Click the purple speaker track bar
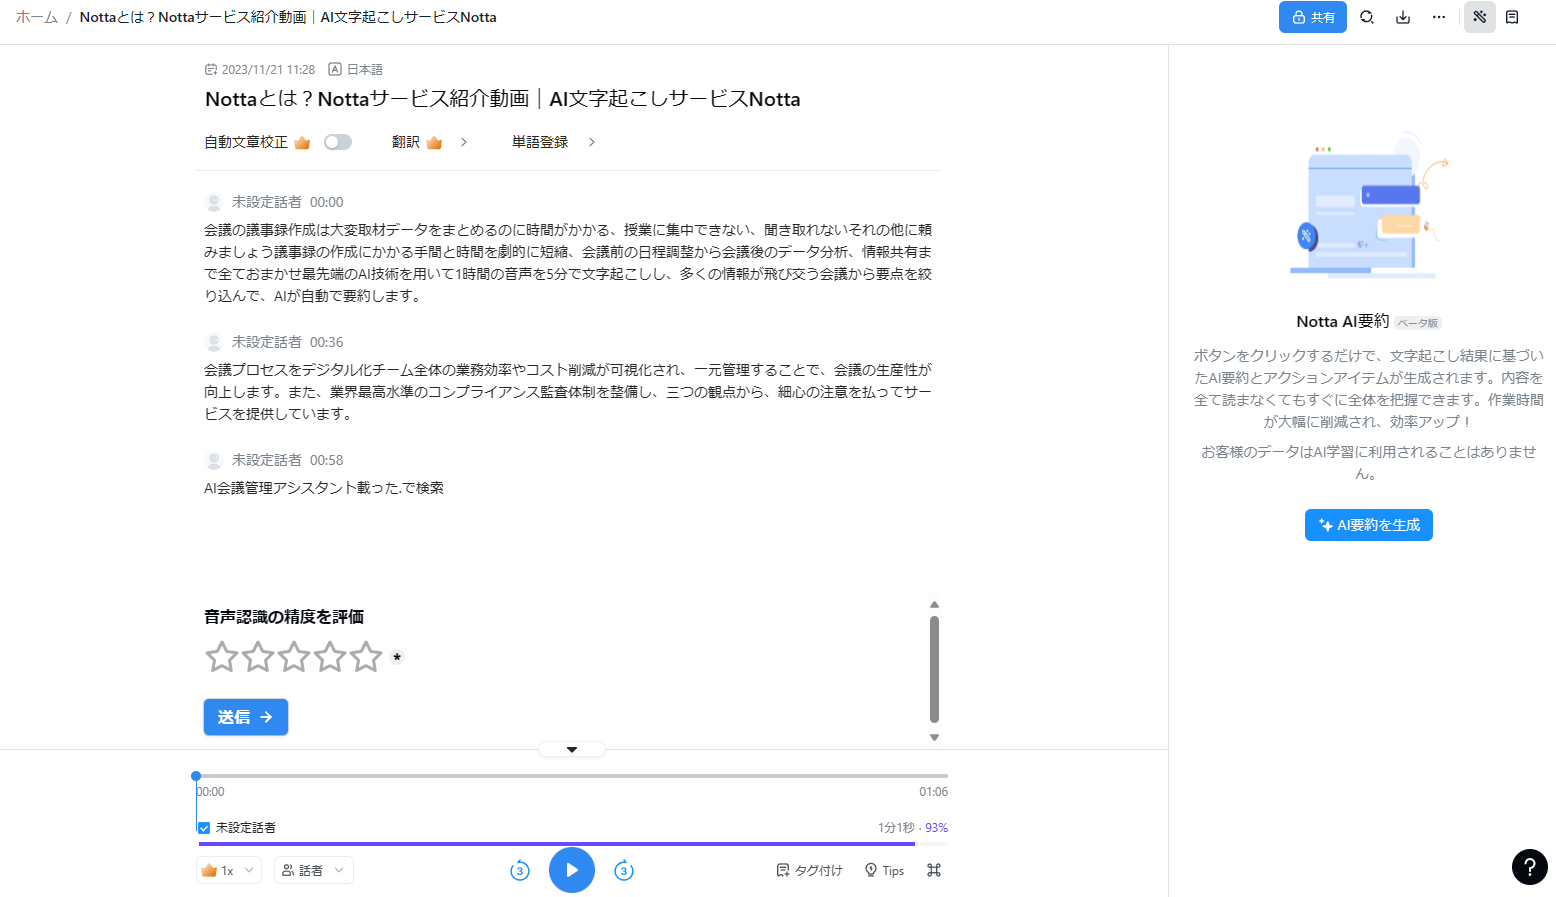Viewport: 1556px width, 897px height. pos(556,844)
